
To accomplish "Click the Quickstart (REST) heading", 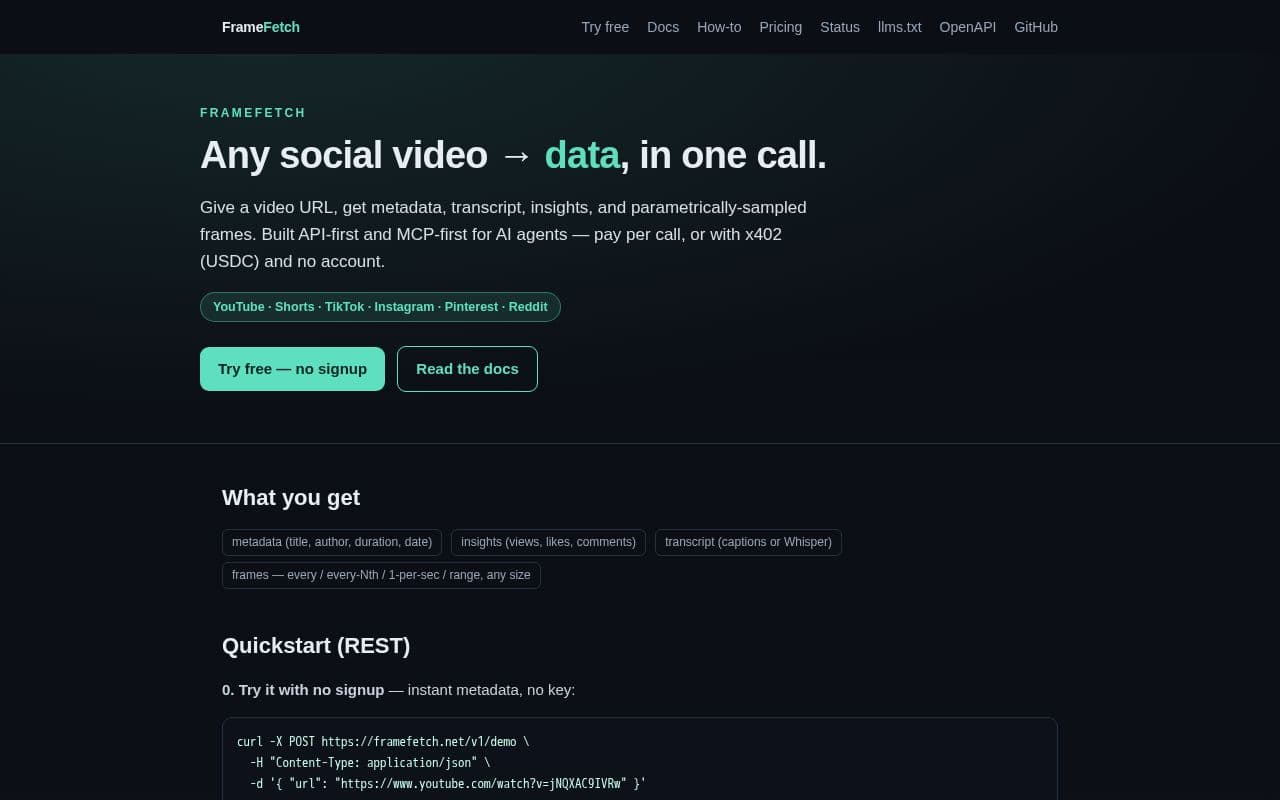I will 316,646.
